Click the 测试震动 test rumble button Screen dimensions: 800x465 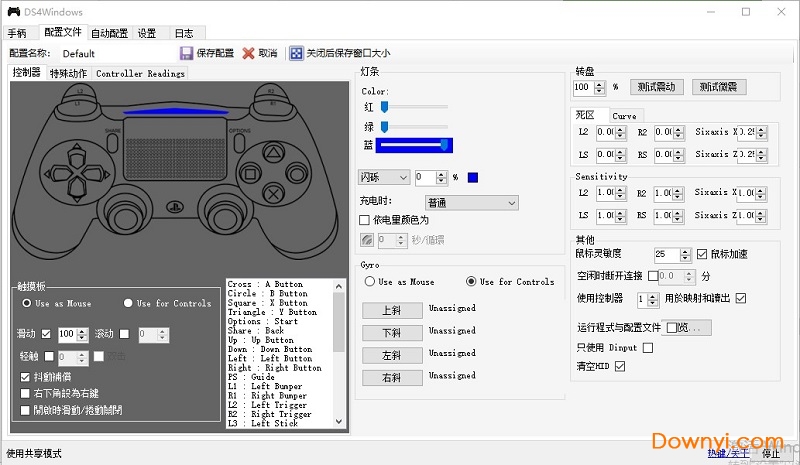click(657, 87)
